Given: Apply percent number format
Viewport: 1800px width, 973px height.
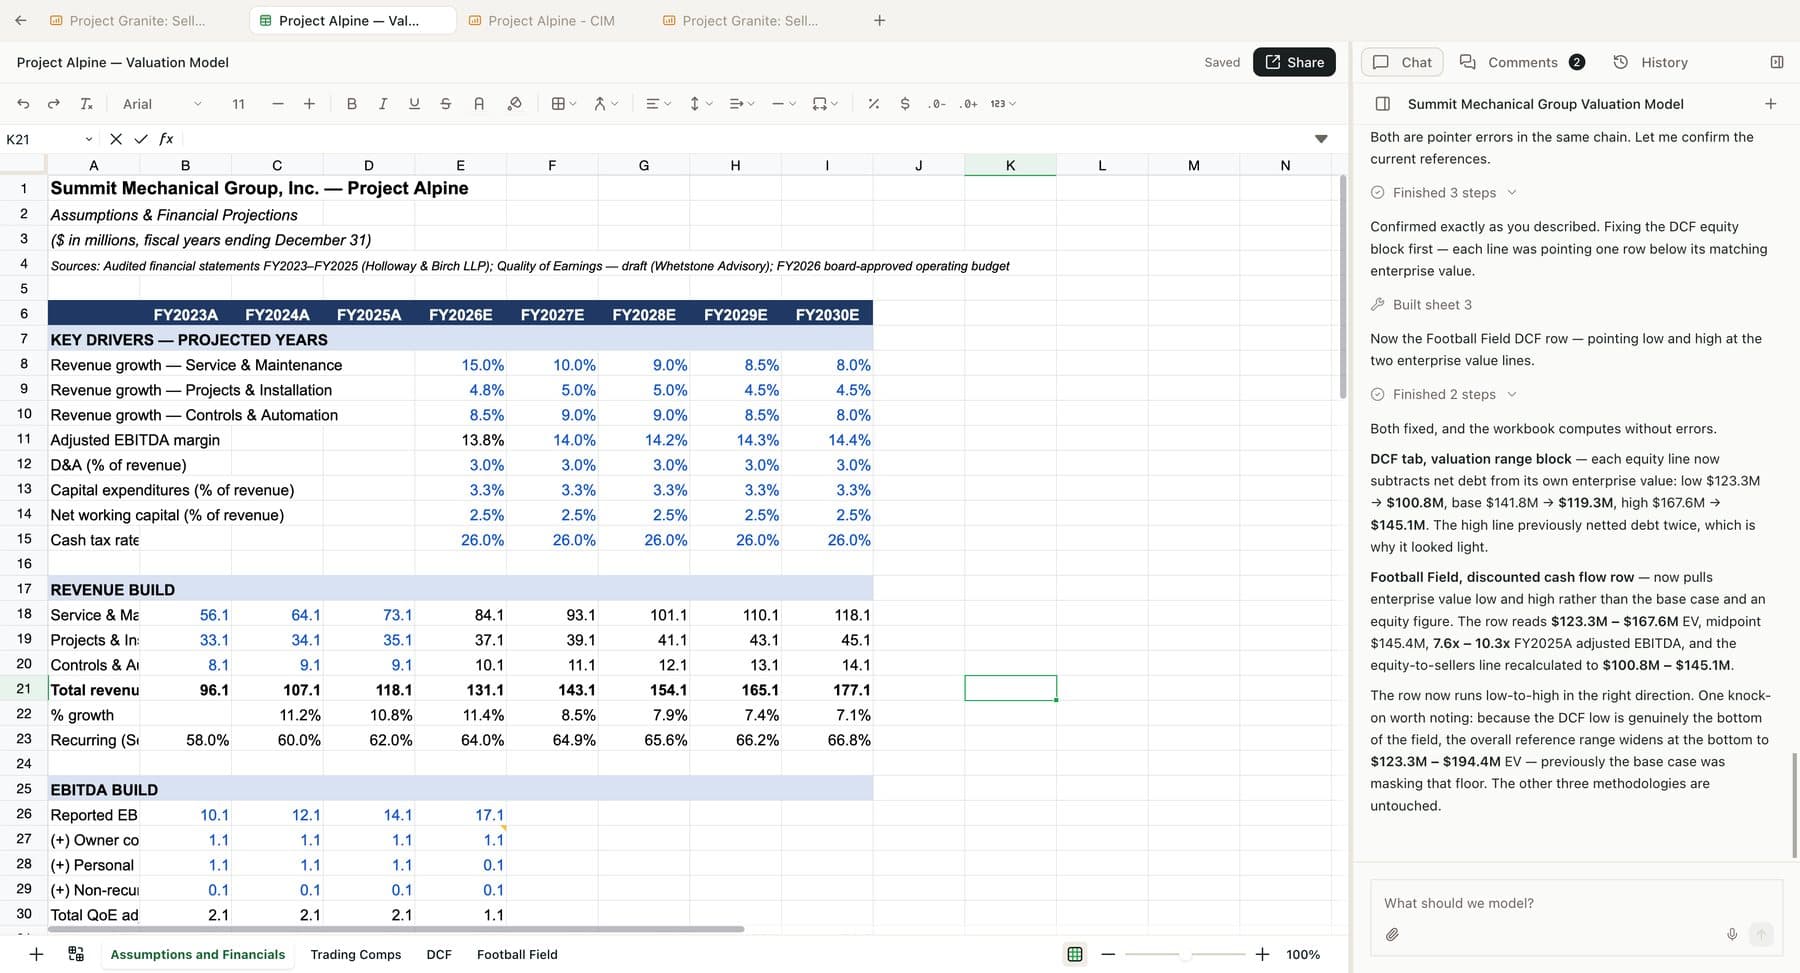Looking at the screenshot, I should point(873,104).
